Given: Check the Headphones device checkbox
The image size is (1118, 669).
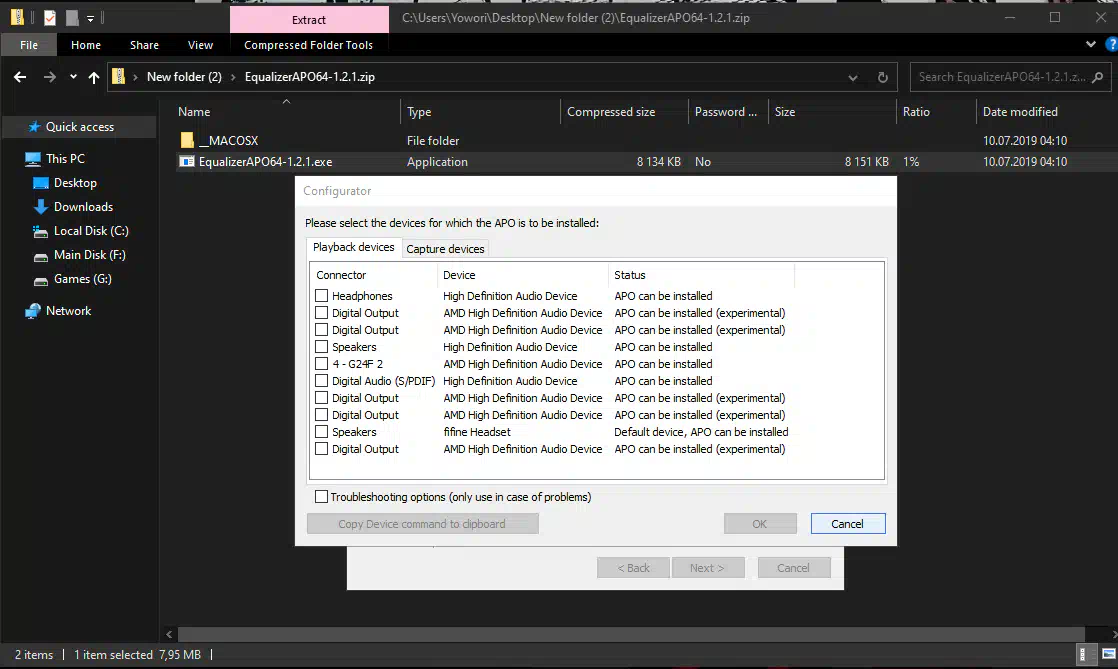Looking at the screenshot, I should (x=322, y=295).
